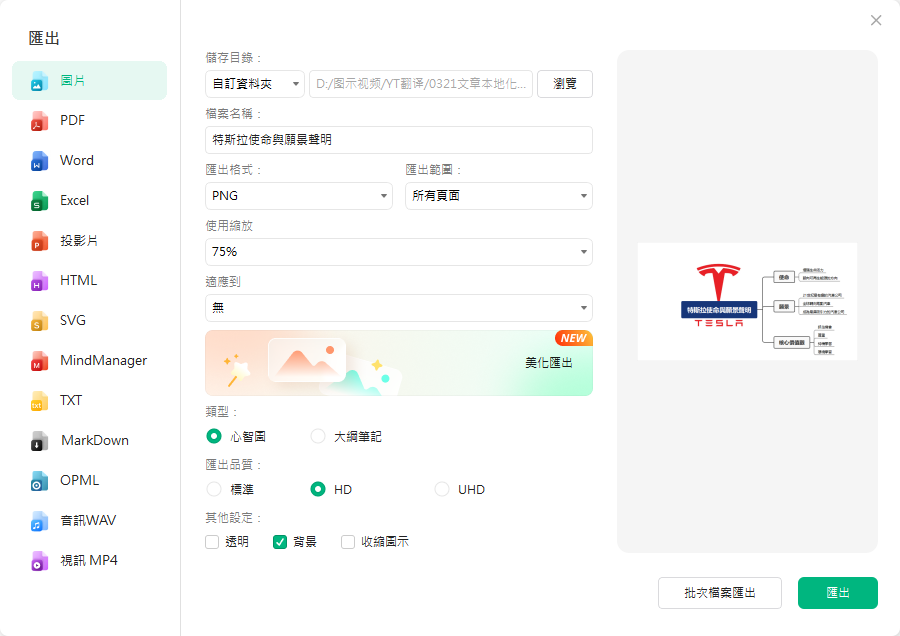Viewport: 900px width, 636px height.
Task: Click the 匯出 export button
Action: (837, 592)
